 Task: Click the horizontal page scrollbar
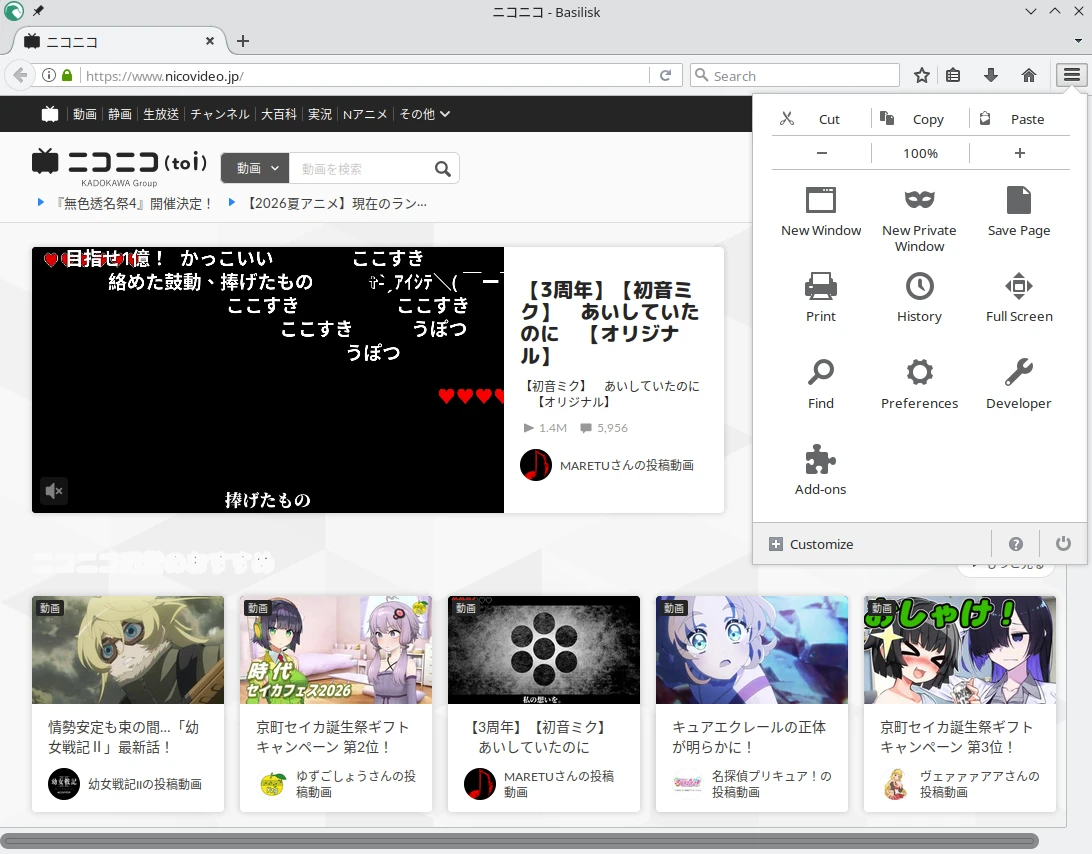[520, 841]
